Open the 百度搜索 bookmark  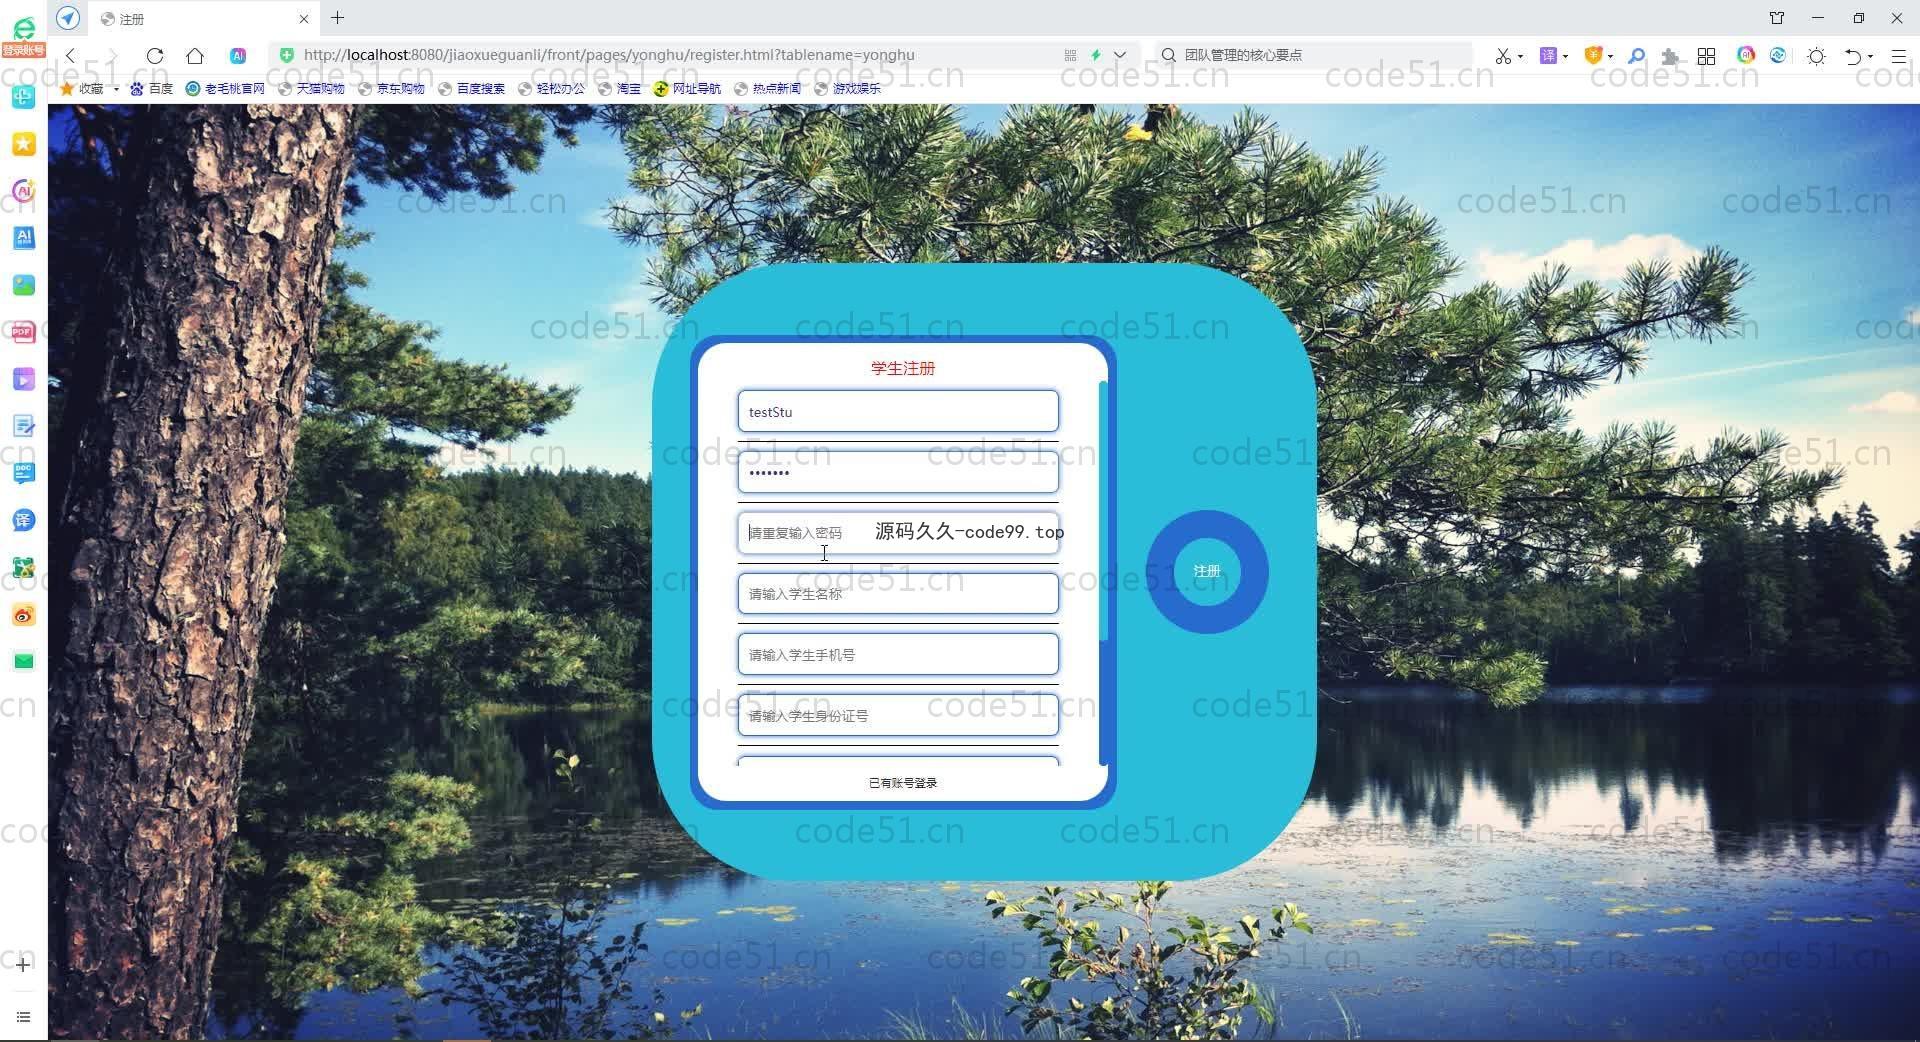tap(471, 88)
